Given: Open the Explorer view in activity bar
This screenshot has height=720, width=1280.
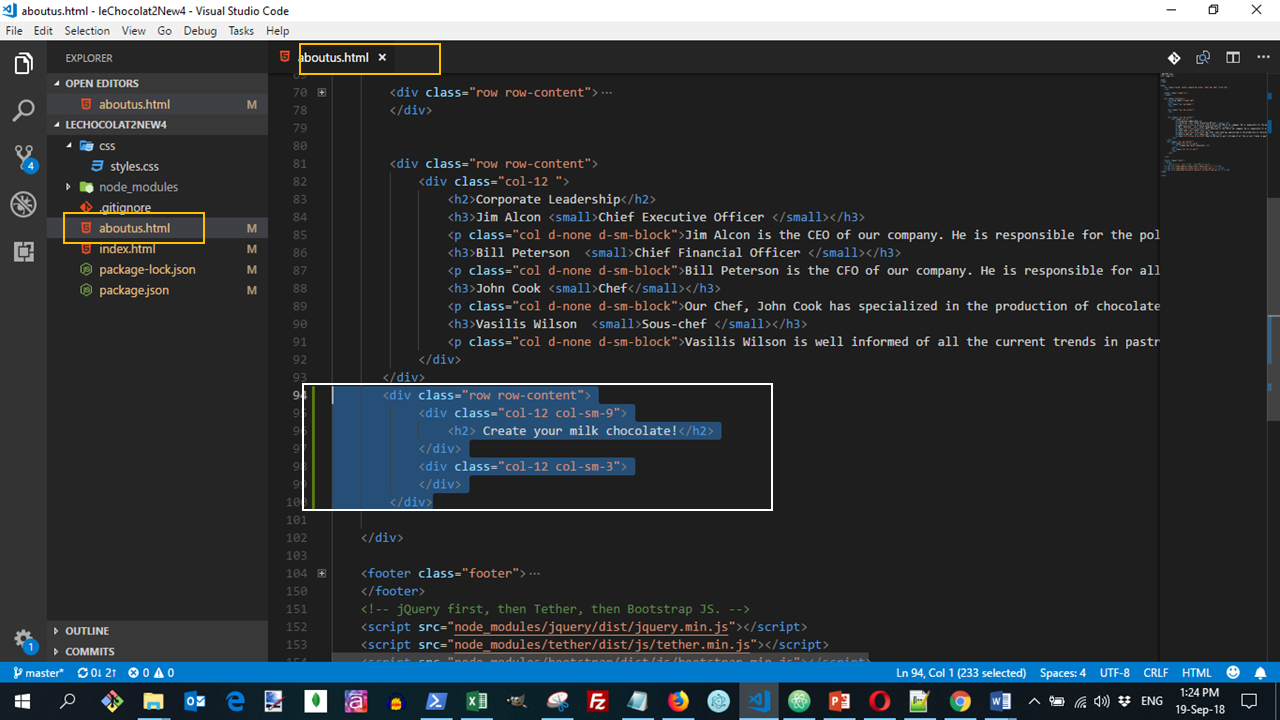Looking at the screenshot, I should click(x=23, y=64).
